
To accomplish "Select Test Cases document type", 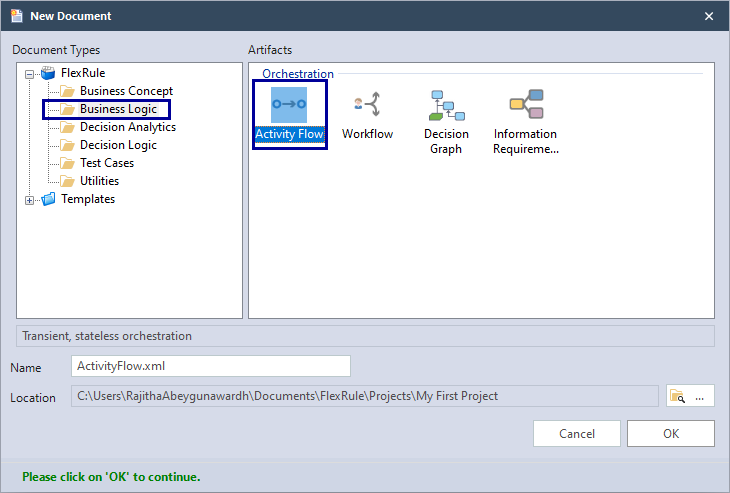I will point(107,163).
